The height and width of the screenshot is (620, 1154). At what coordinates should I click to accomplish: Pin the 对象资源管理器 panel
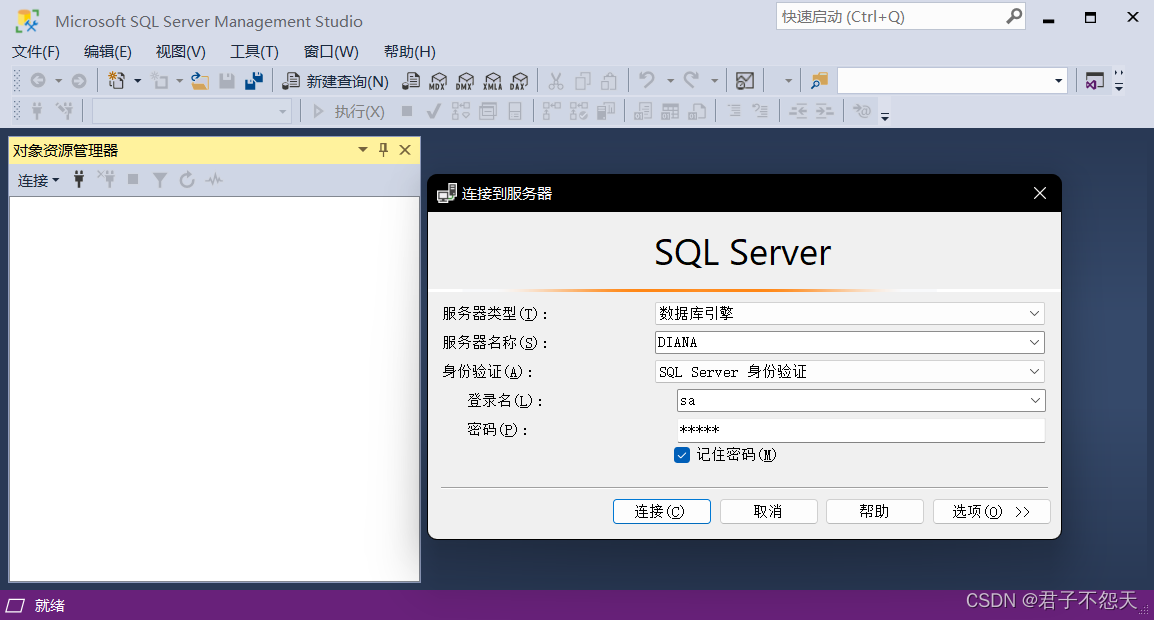tap(383, 149)
